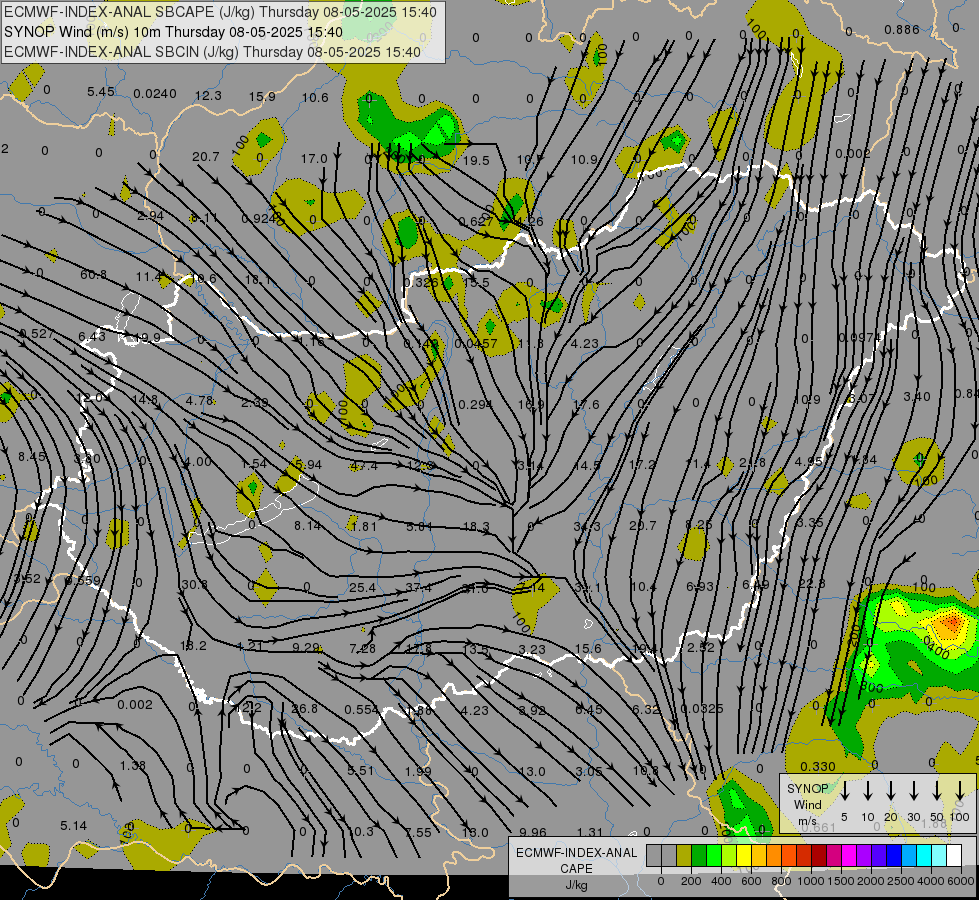Click the 10 m/s wind arrow in legend
This screenshot has width=979, height=900.
pos(867,791)
